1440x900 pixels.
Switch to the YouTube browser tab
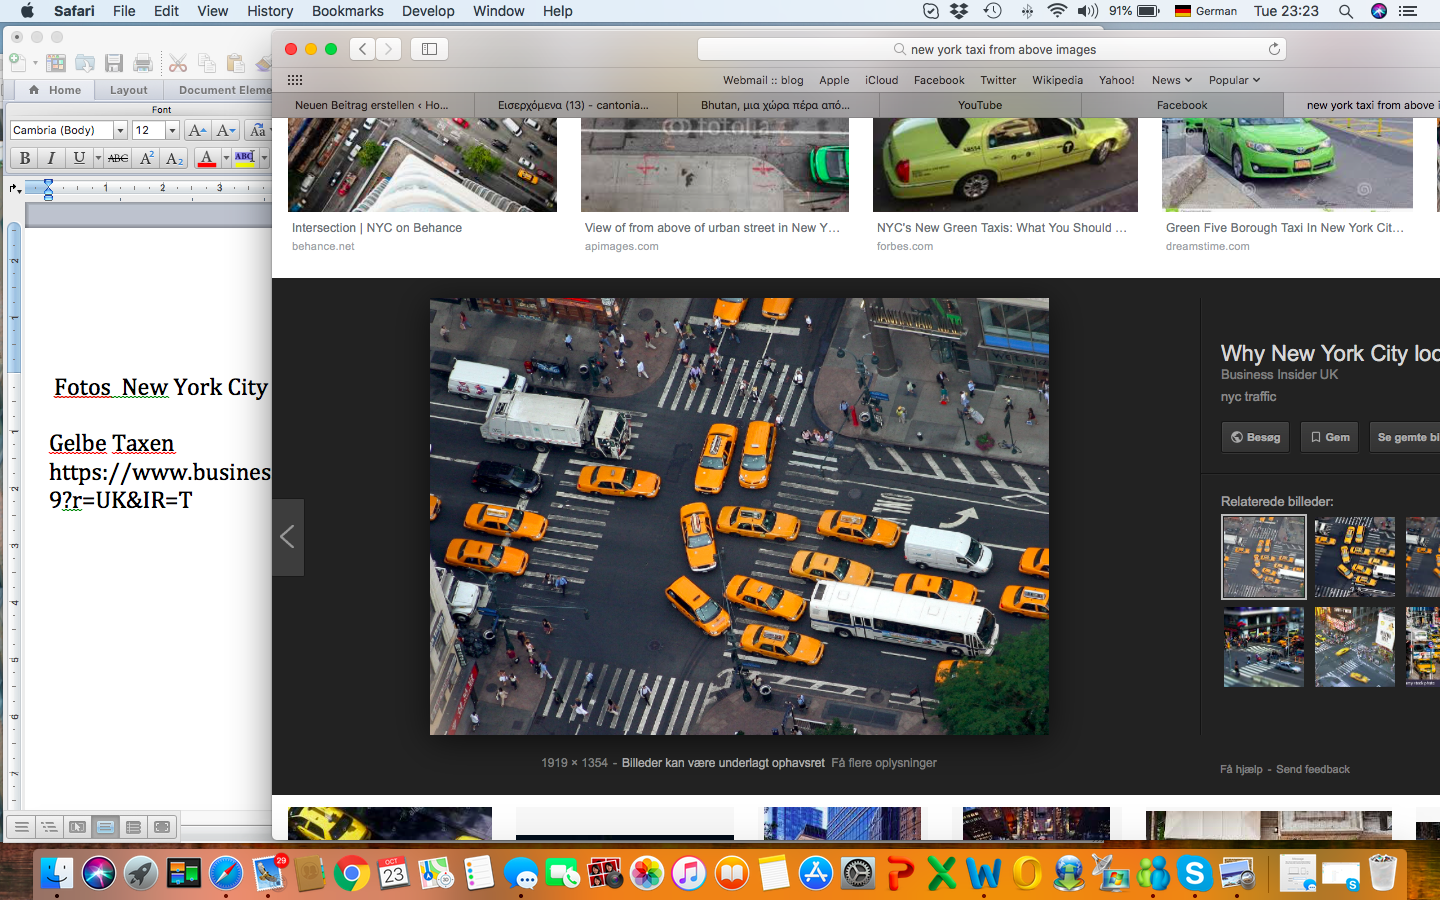[979, 105]
